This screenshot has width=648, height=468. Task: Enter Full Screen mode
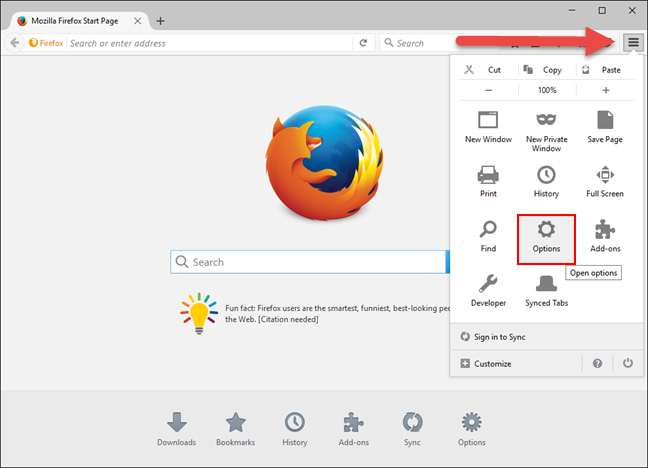tap(605, 181)
